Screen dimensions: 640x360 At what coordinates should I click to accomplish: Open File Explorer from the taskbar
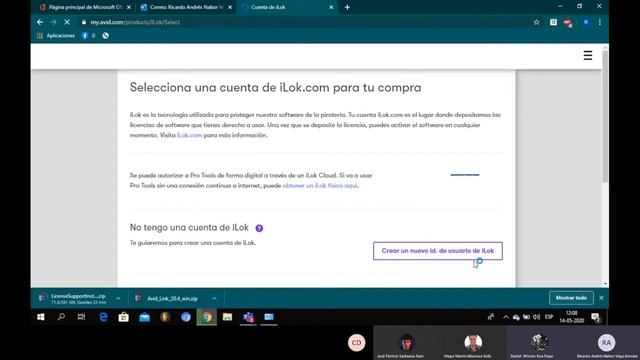point(227,317)
